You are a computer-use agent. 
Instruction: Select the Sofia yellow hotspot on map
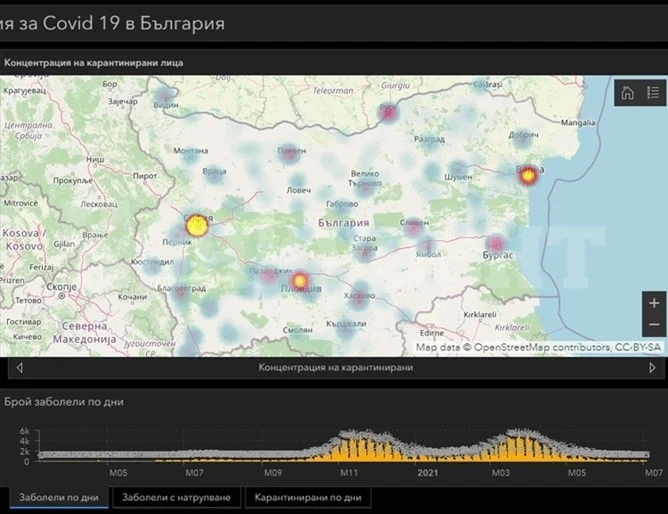point(197,225)
